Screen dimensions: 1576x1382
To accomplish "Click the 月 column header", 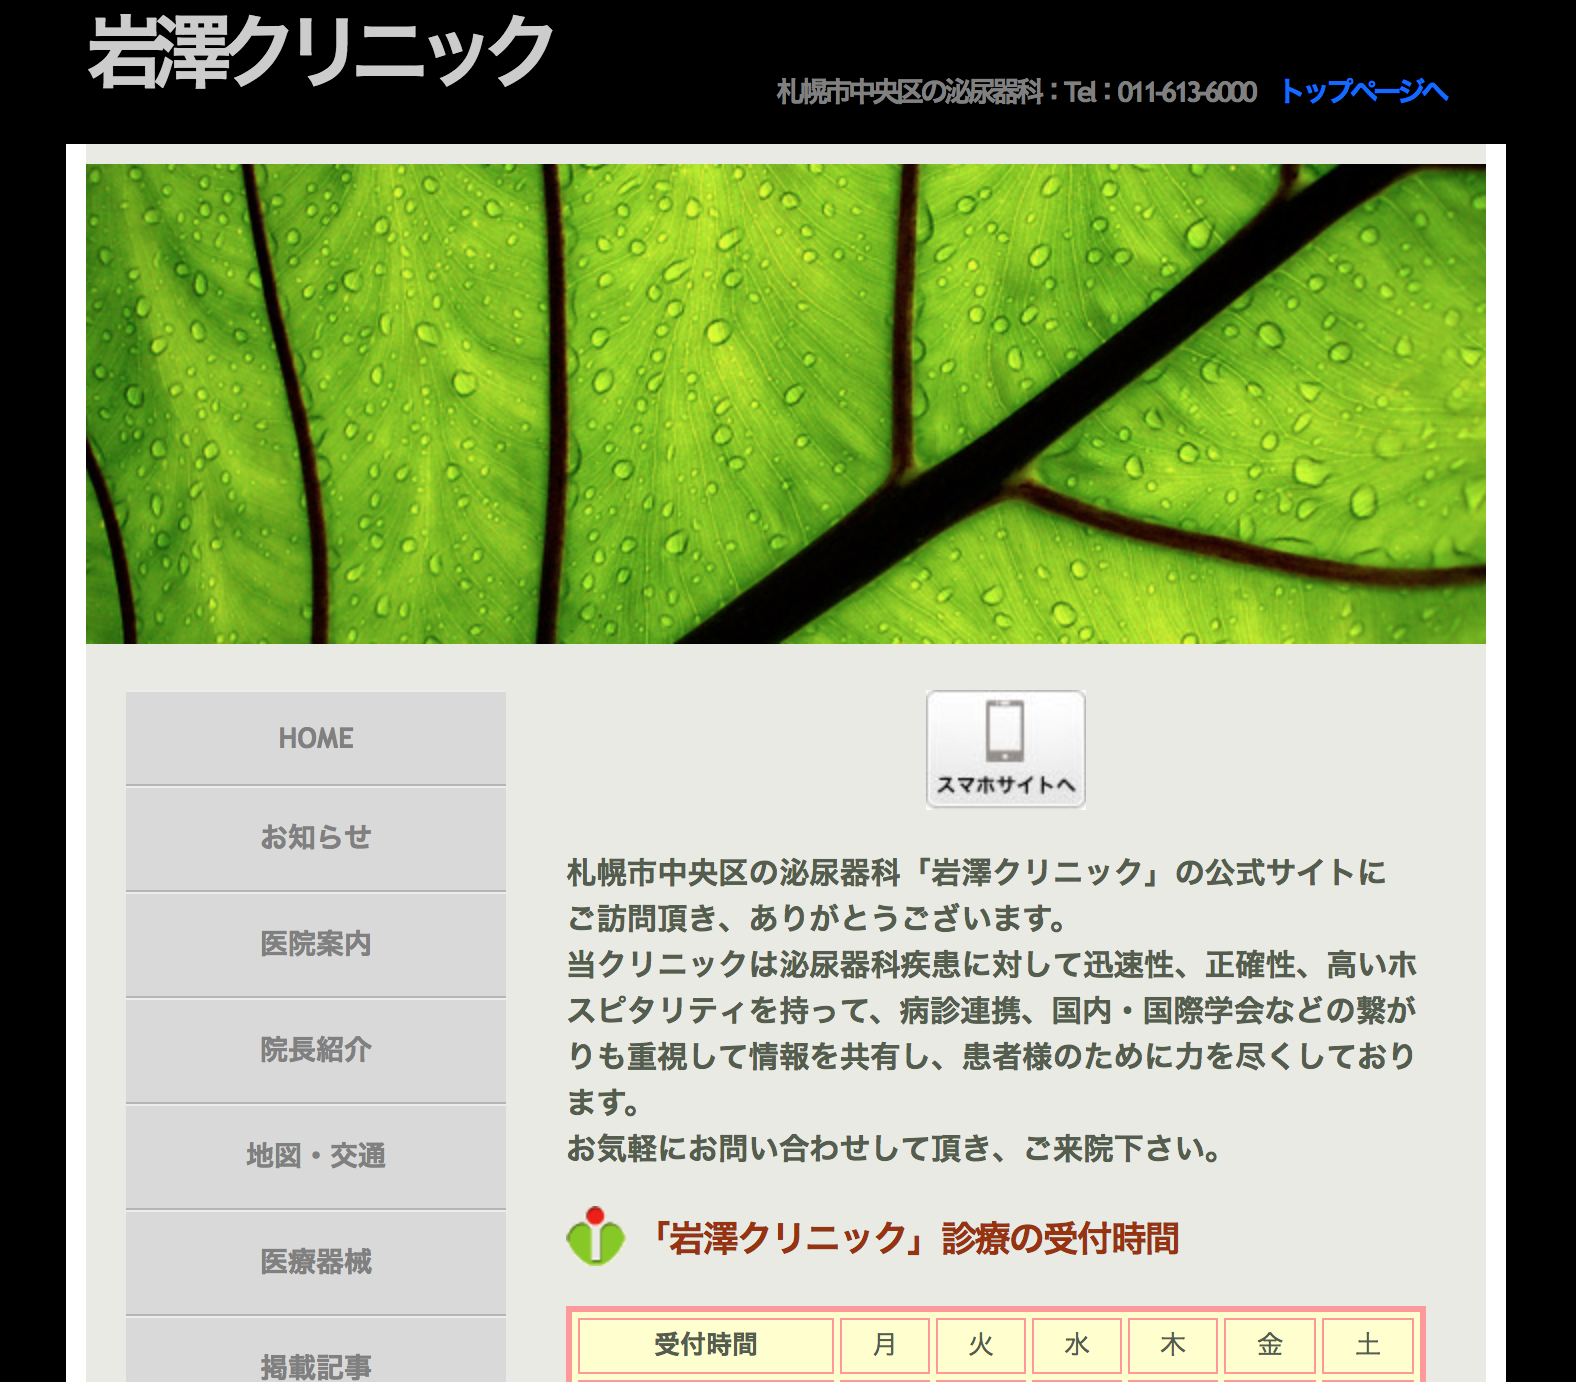I will 885,1345.
